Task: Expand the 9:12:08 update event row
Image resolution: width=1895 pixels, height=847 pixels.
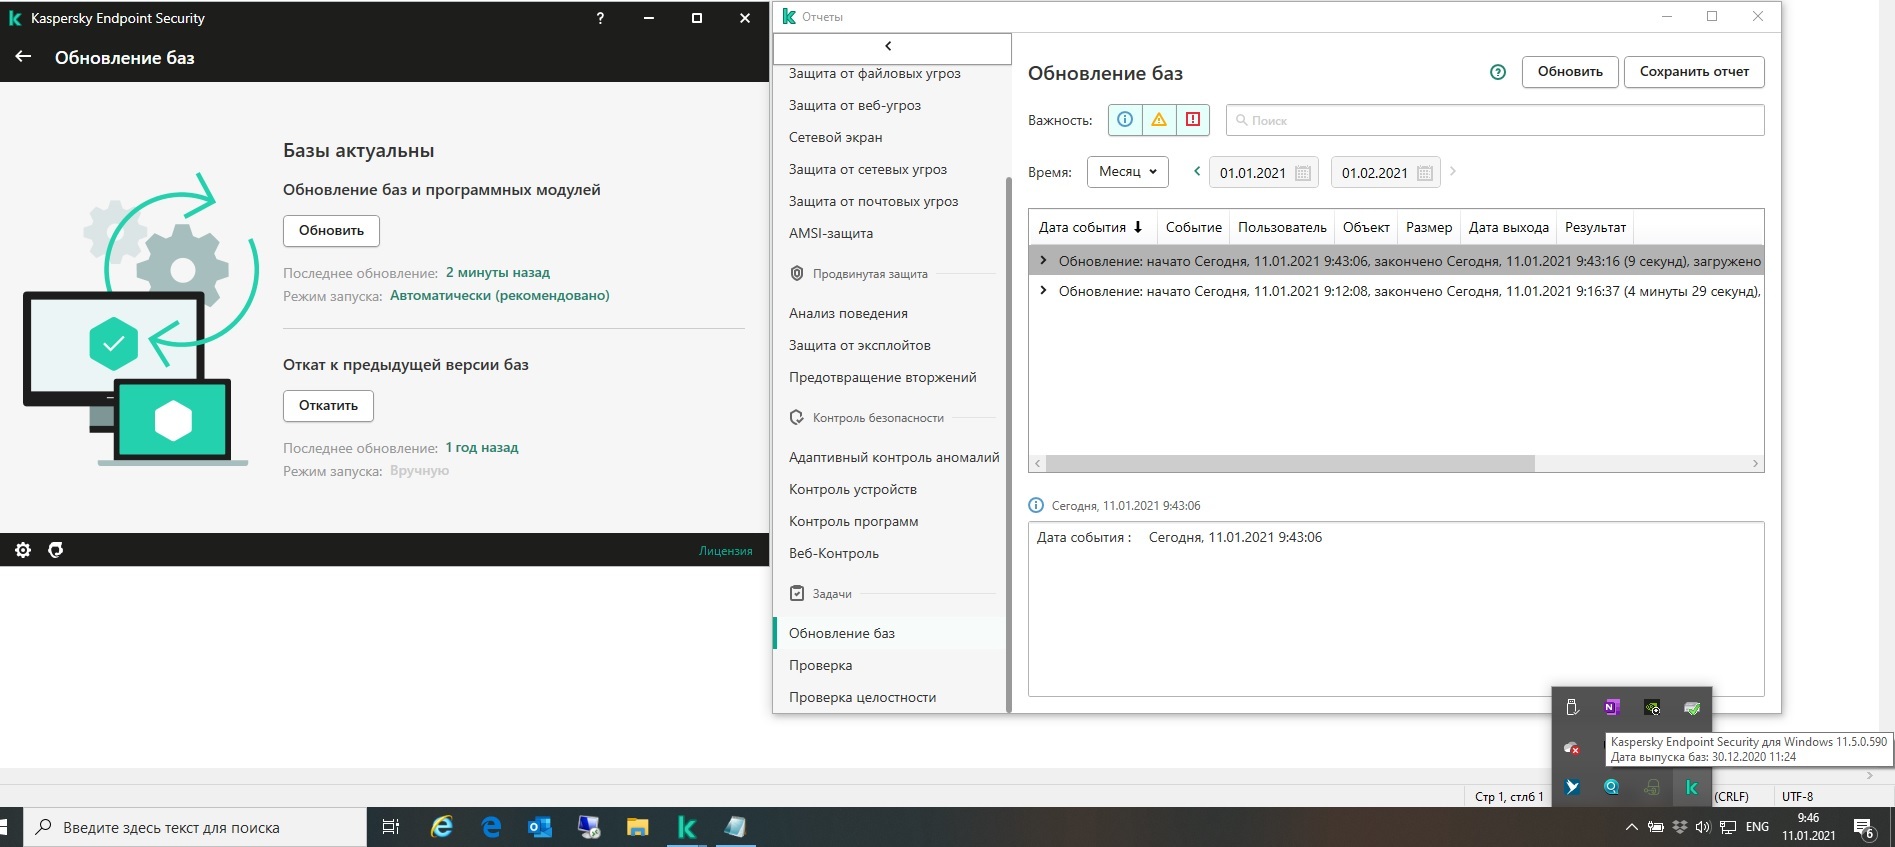Action: (x=1043, y=291)
